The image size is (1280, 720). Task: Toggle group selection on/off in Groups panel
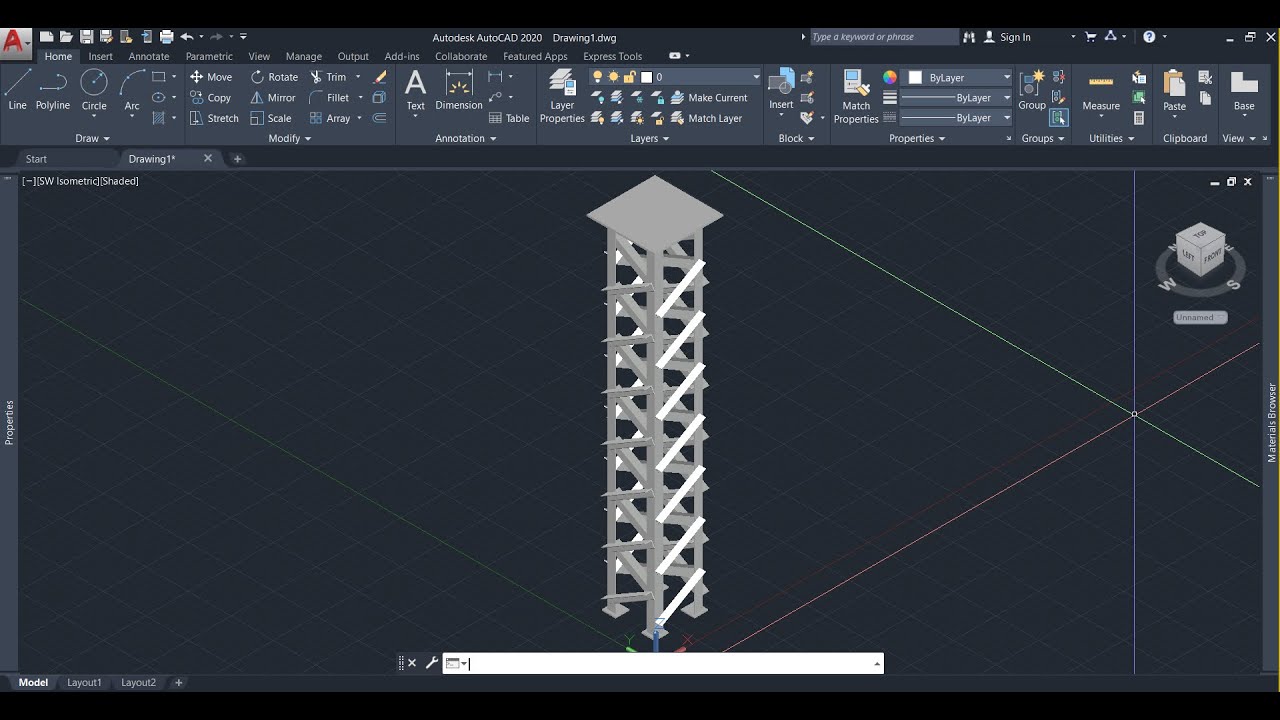pyautogui.click(x=1059, y=118)
